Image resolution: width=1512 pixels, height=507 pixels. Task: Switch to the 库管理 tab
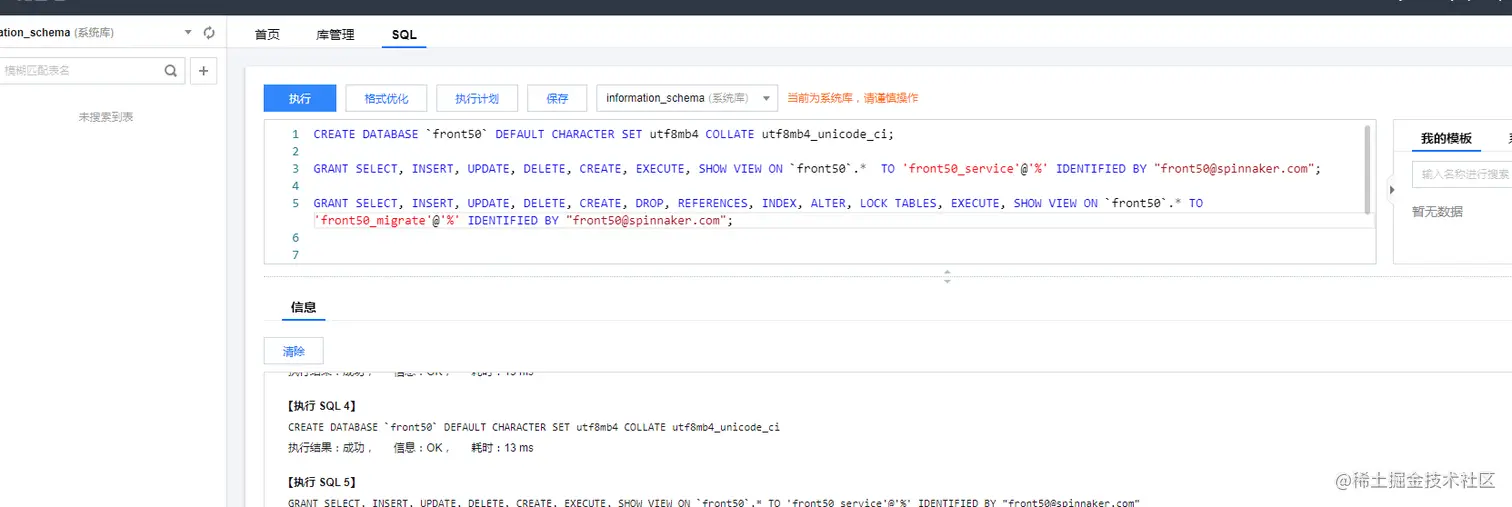pos(335,35)
